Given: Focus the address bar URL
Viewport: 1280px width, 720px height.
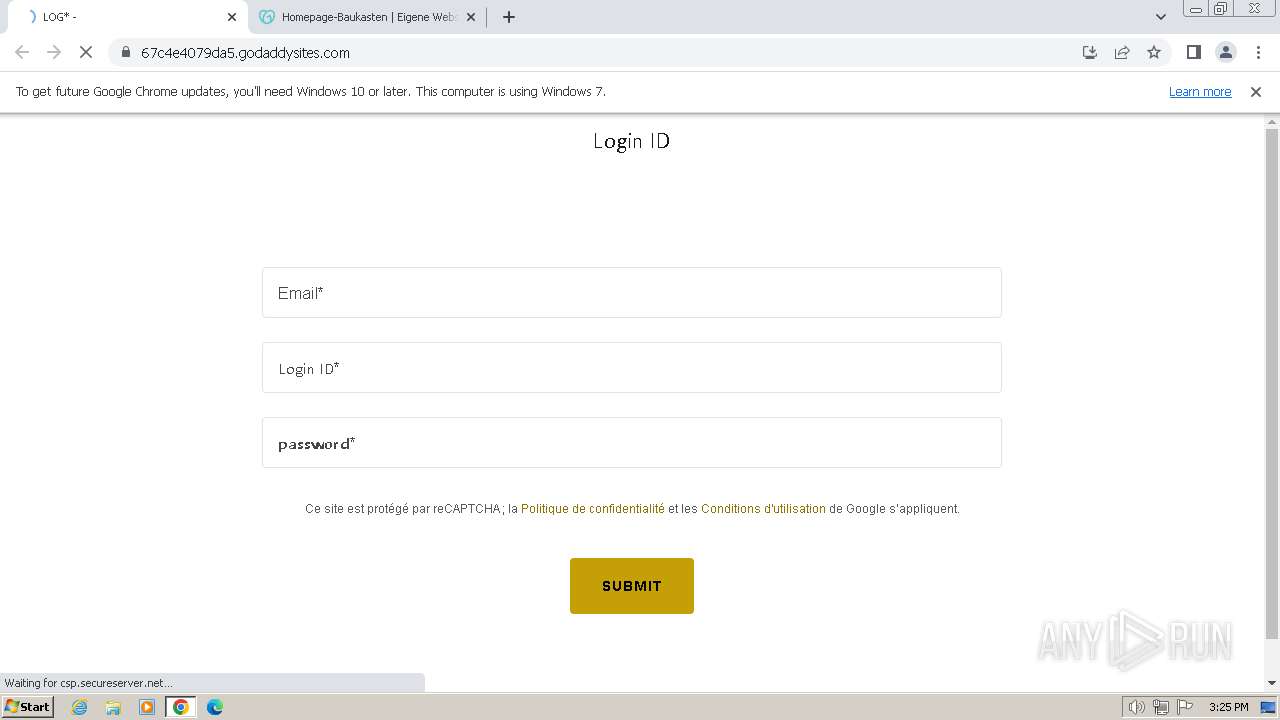Looking at the screenshot, I should 245,52.
